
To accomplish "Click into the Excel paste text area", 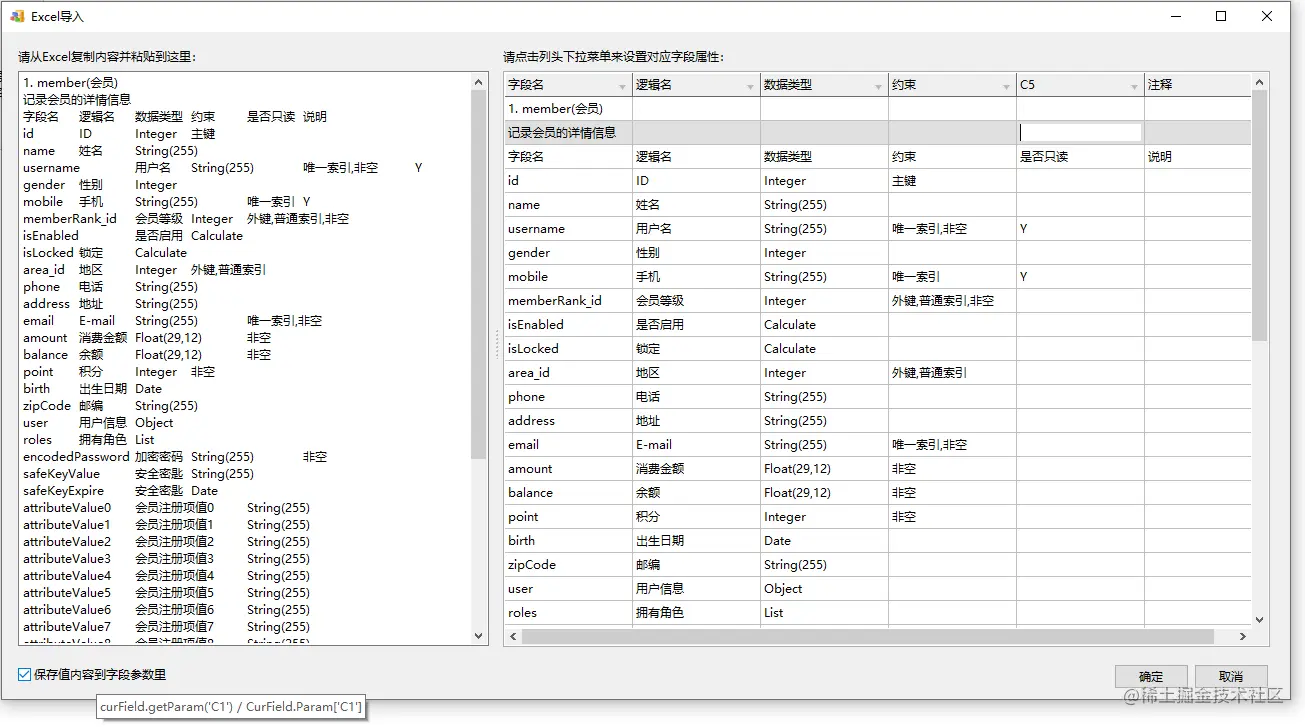I will pos(245,358).
